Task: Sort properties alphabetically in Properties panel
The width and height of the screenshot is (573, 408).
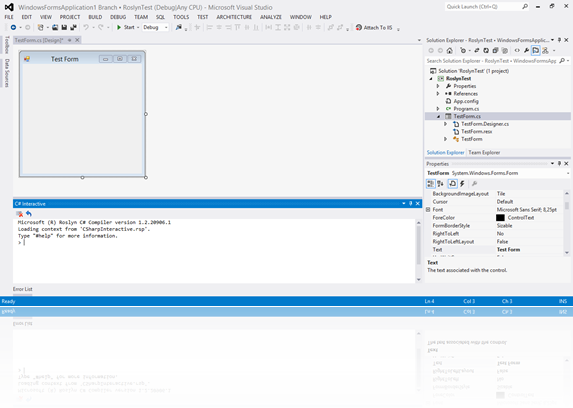Action: click(x=440, y=184)
